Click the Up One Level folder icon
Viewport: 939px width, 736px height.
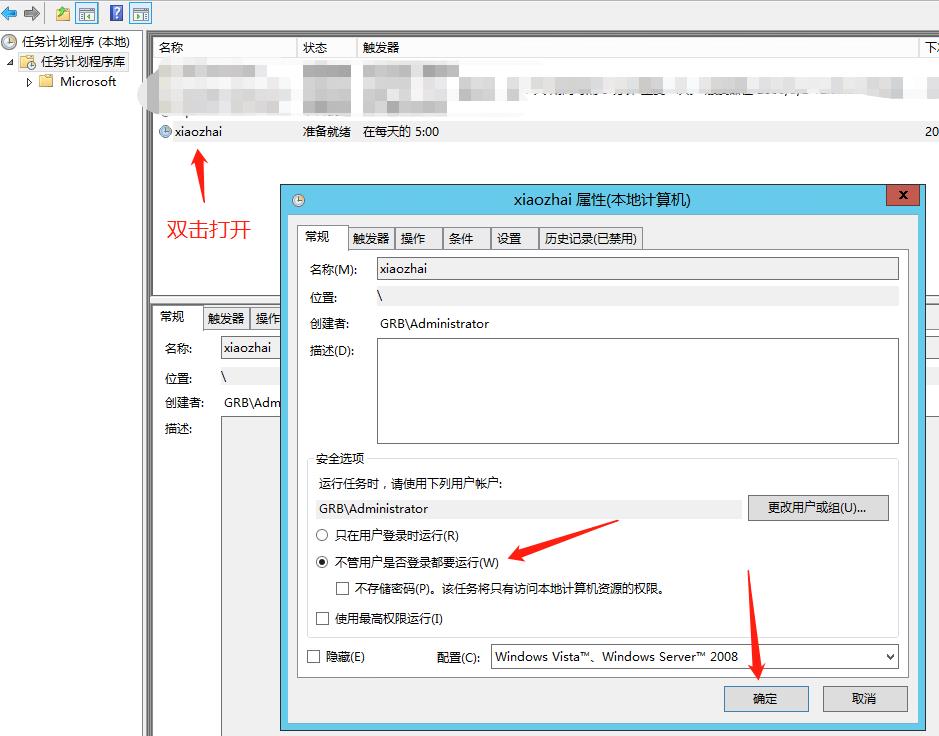tap(63, 13)
